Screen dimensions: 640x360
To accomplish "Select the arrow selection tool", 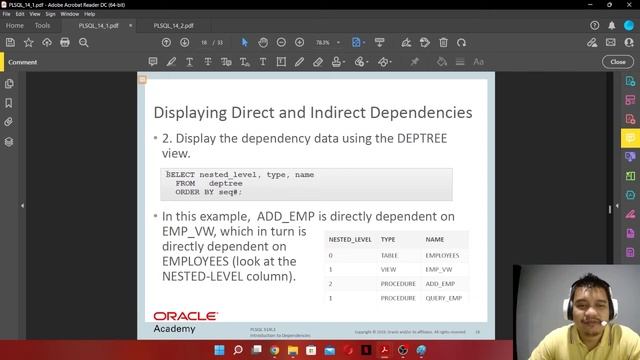I will 244,42.
